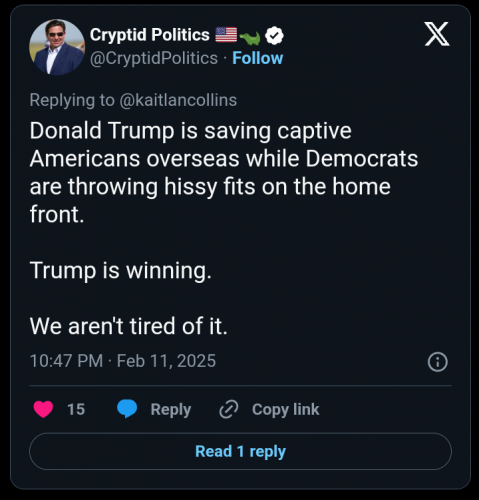Click the 10:47 PM Feb 11 timestamp

pos(123,361)
